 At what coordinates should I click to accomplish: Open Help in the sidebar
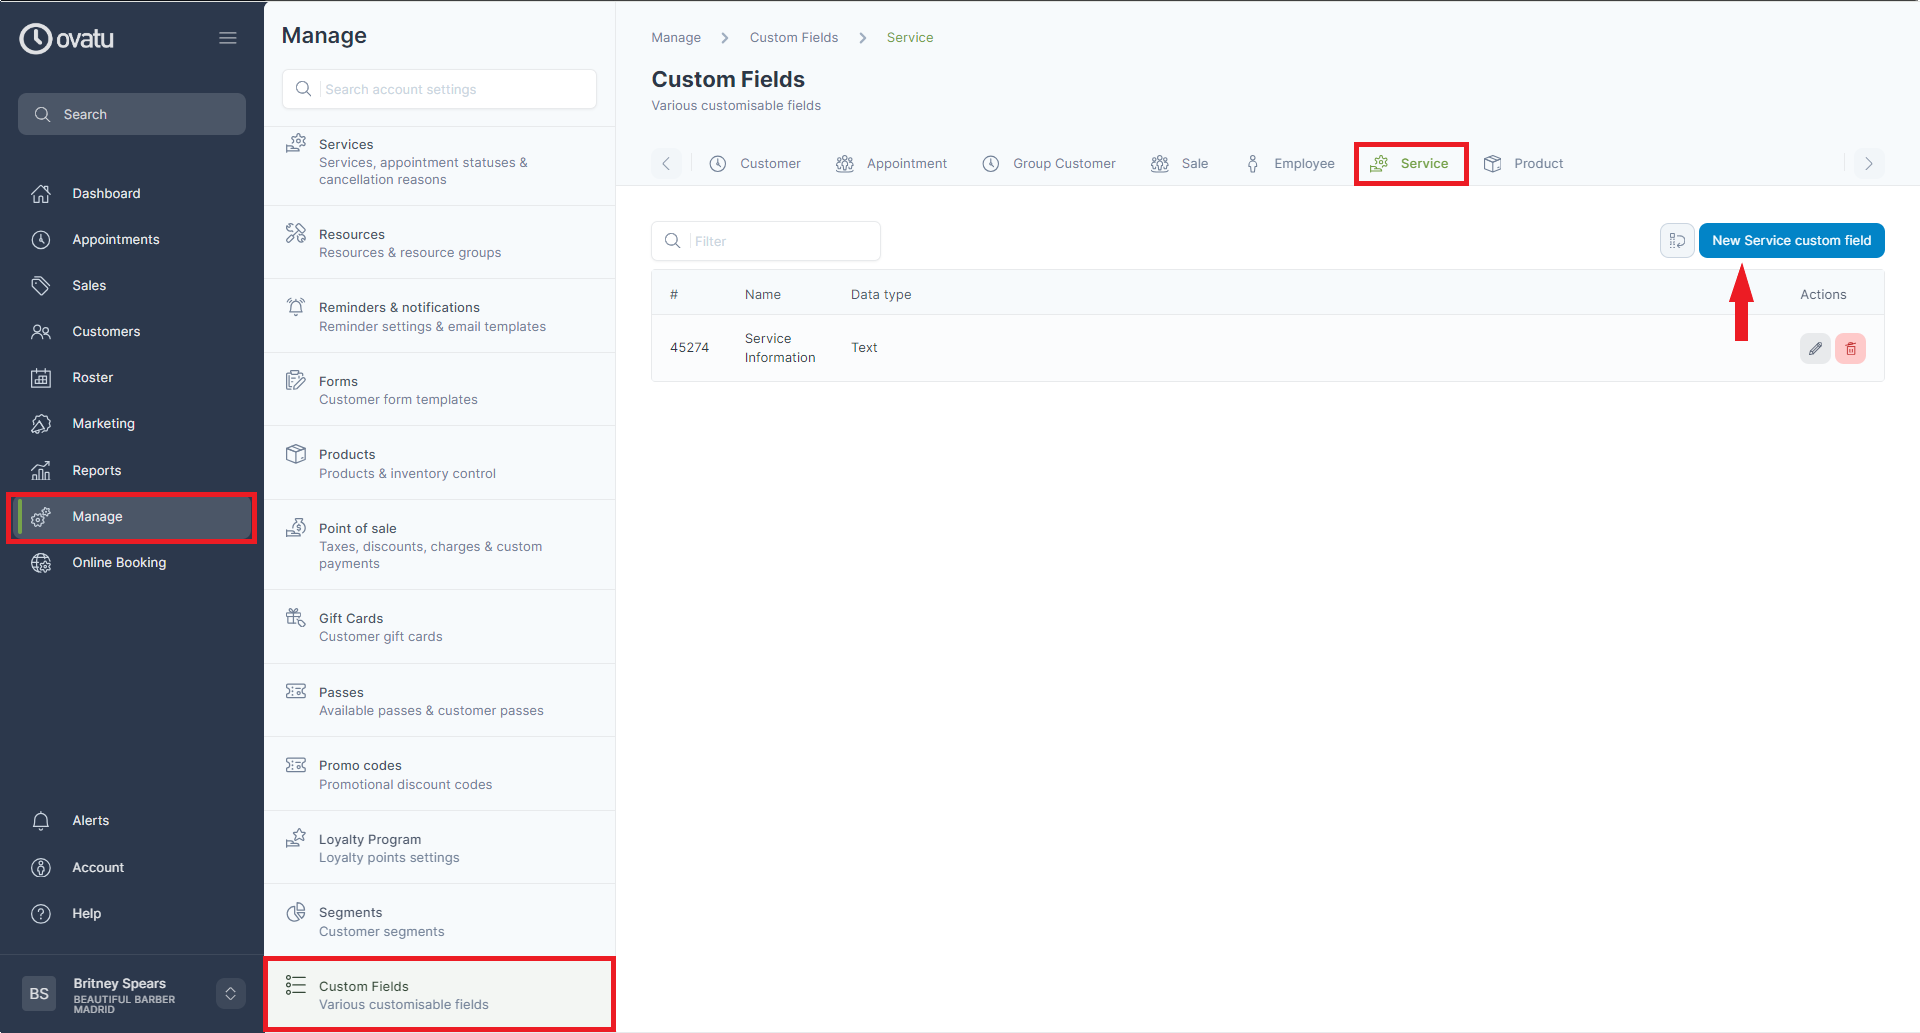click(x=86, y=913)
